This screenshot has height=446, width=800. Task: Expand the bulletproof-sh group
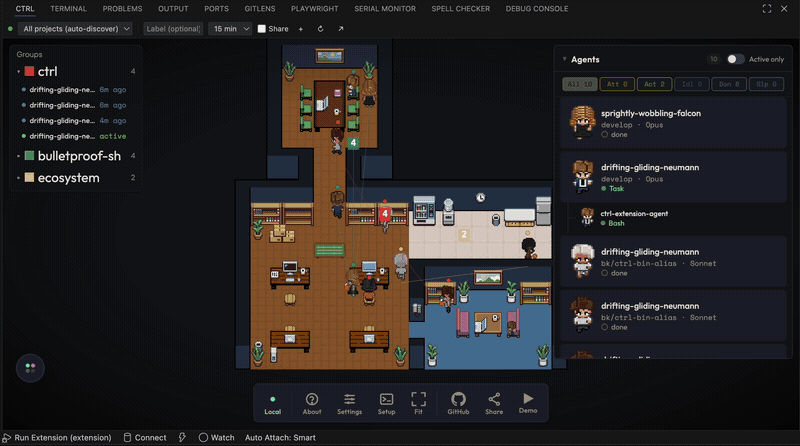[18, 156]
